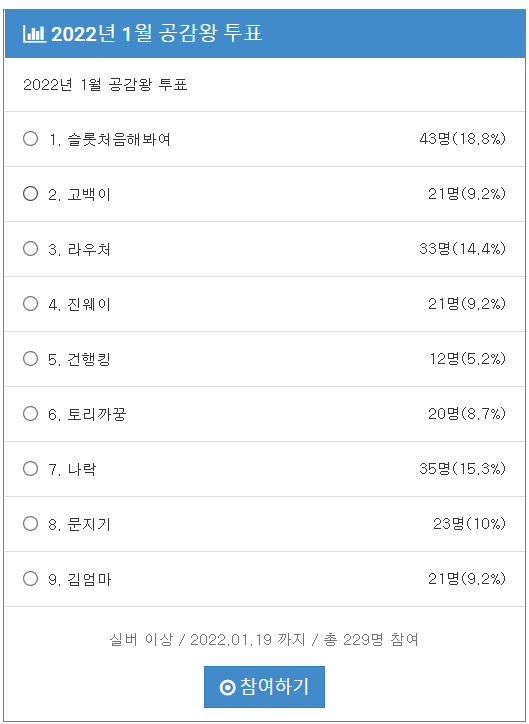
Task: Click the 슬롯처음해봐여 option label
Action: point(119,139)
